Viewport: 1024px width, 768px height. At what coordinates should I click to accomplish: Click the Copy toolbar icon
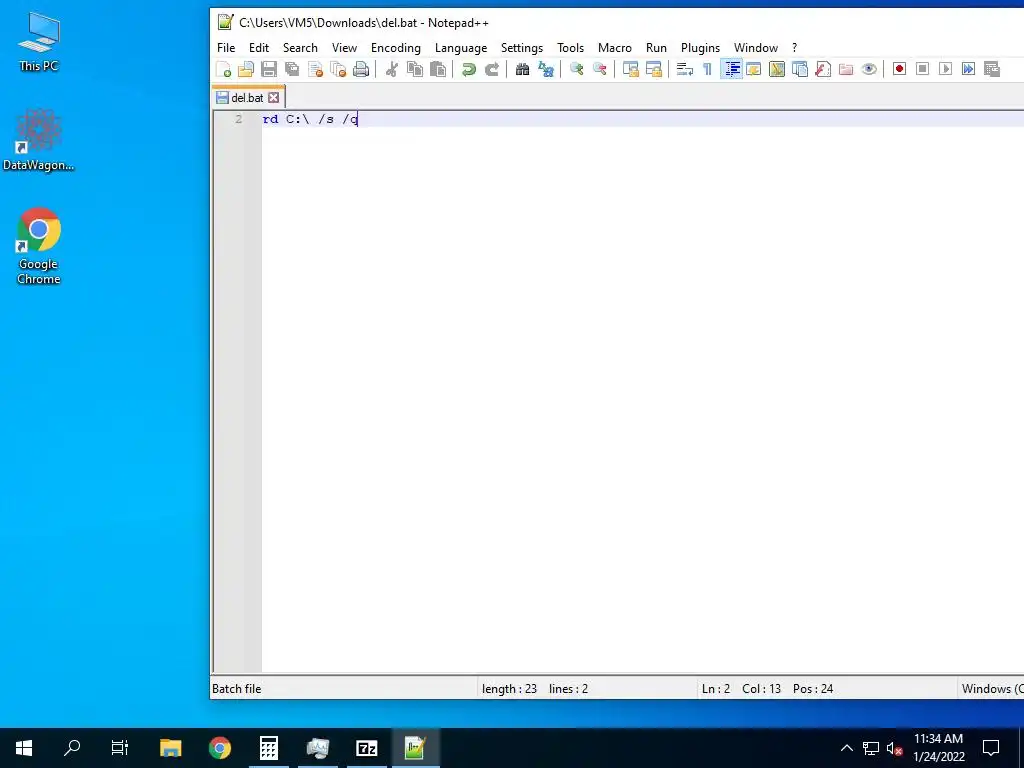point(415,69)
